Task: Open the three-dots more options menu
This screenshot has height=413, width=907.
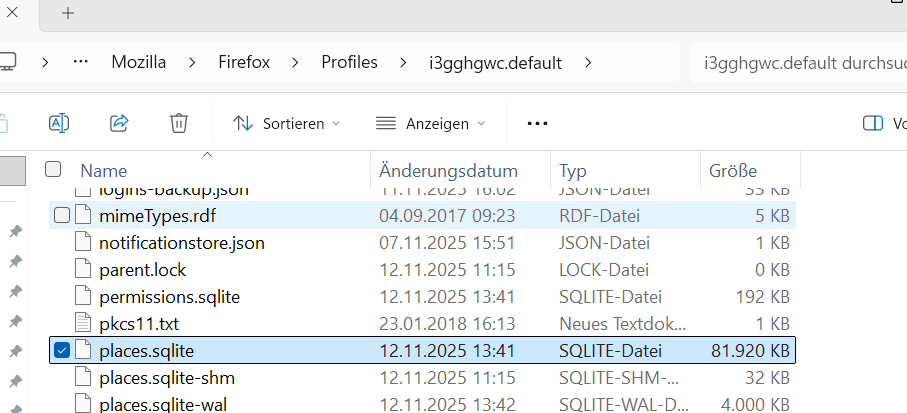Action: click(x=537, y=123)
